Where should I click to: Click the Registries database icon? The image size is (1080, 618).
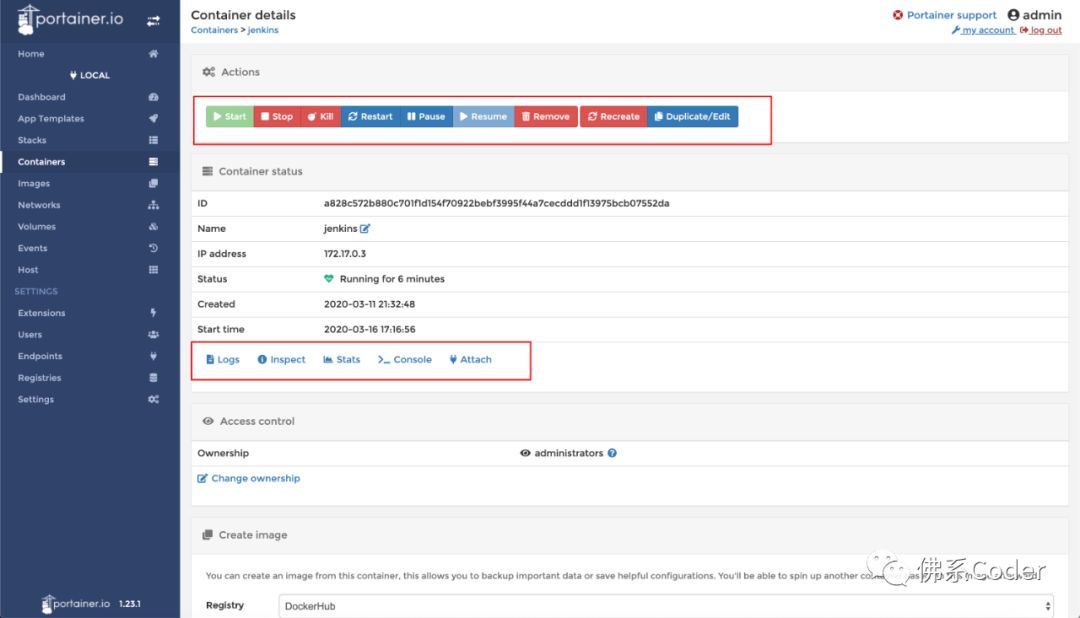(x=153, y=378)
